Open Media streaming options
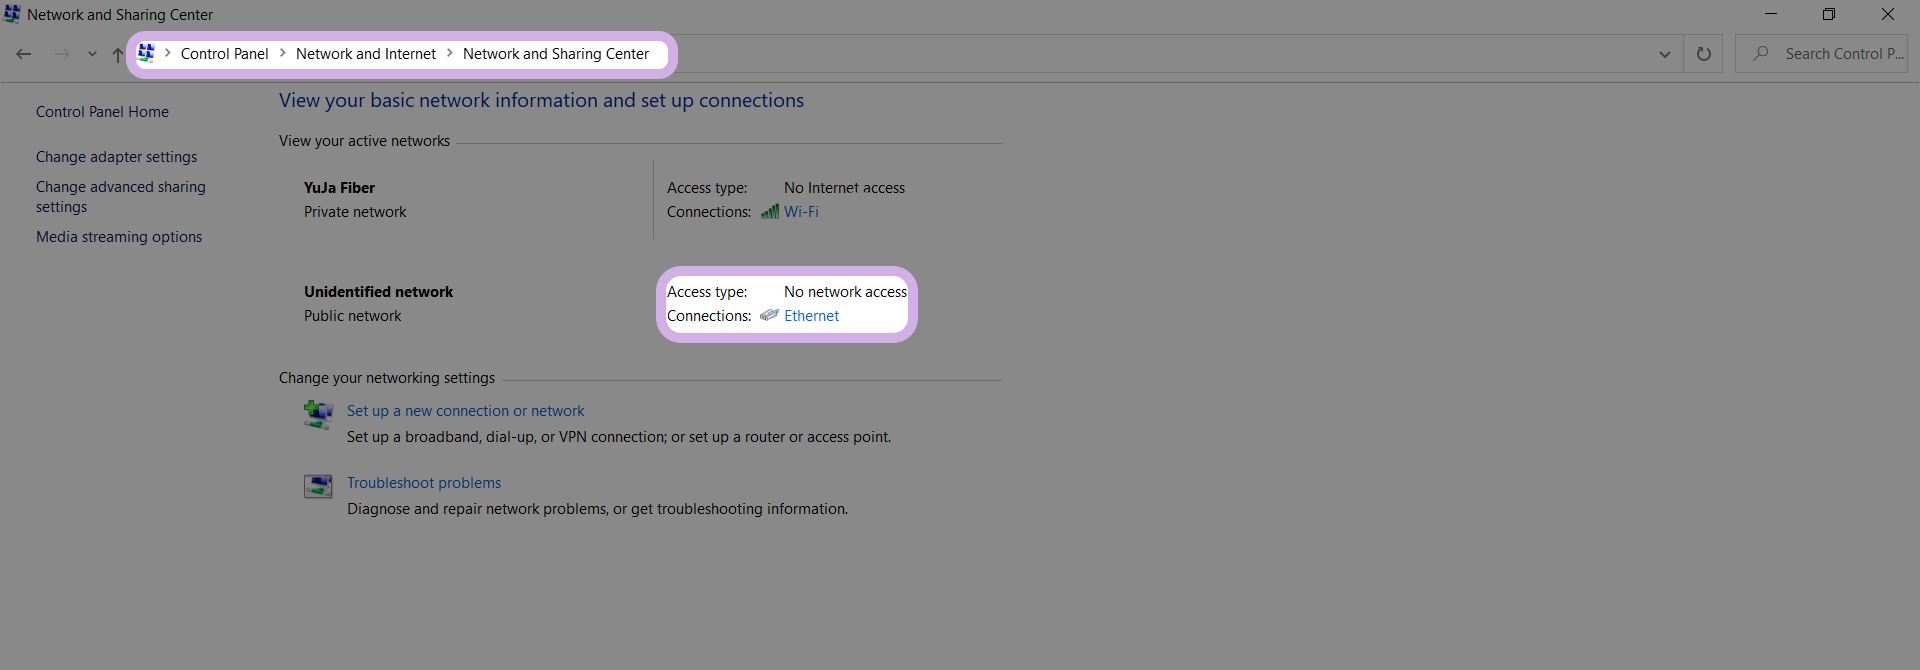The height and width of the screenshot is (670, 1920). (x=119, y=237)
